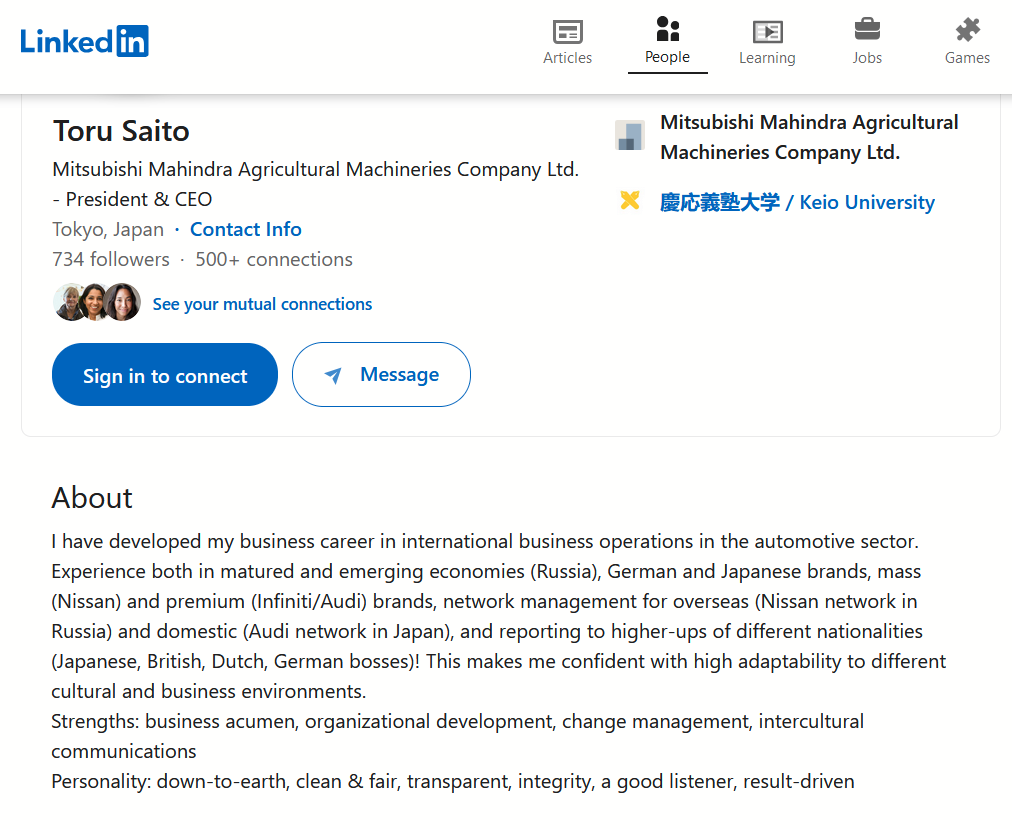Screen dimensions: 1012x829
Task: Switch to the Jobs tab label
Action: click(867, 58)
